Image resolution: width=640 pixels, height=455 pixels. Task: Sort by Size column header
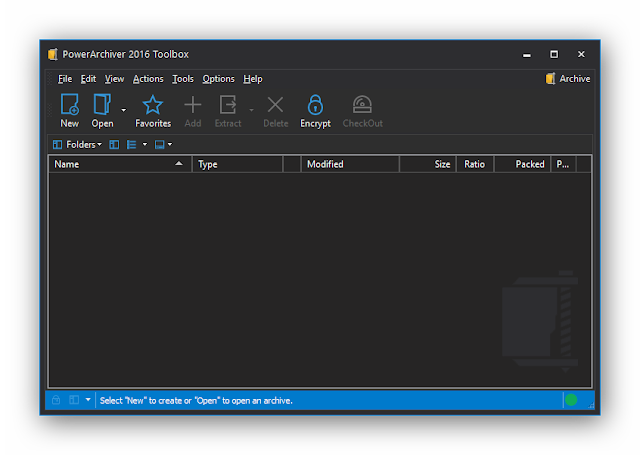click(428, 164)
